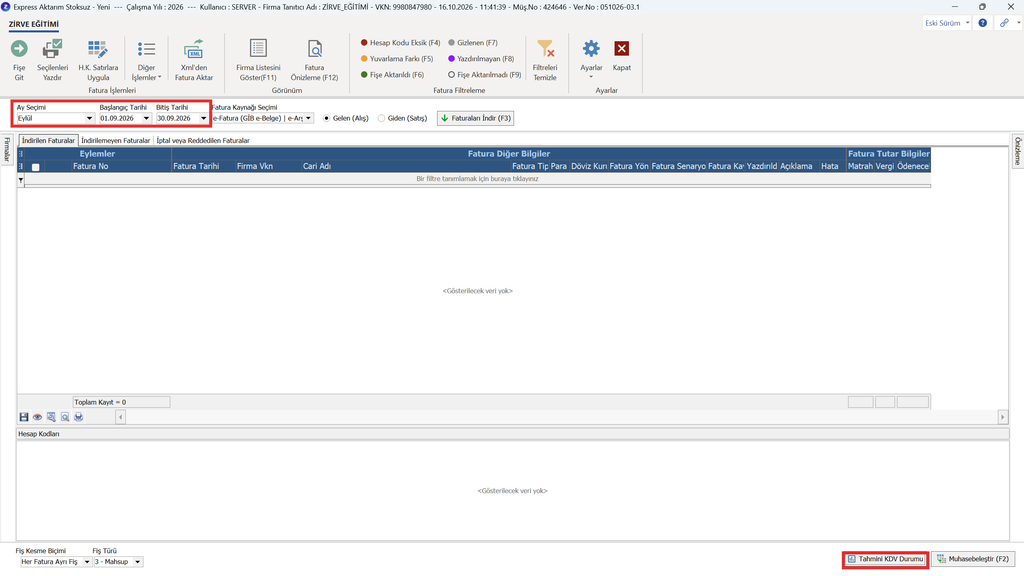1024x576 pixels.
Task: Open İptal veya Reddedilen Faturalar tab
Action: click(203, 140)
